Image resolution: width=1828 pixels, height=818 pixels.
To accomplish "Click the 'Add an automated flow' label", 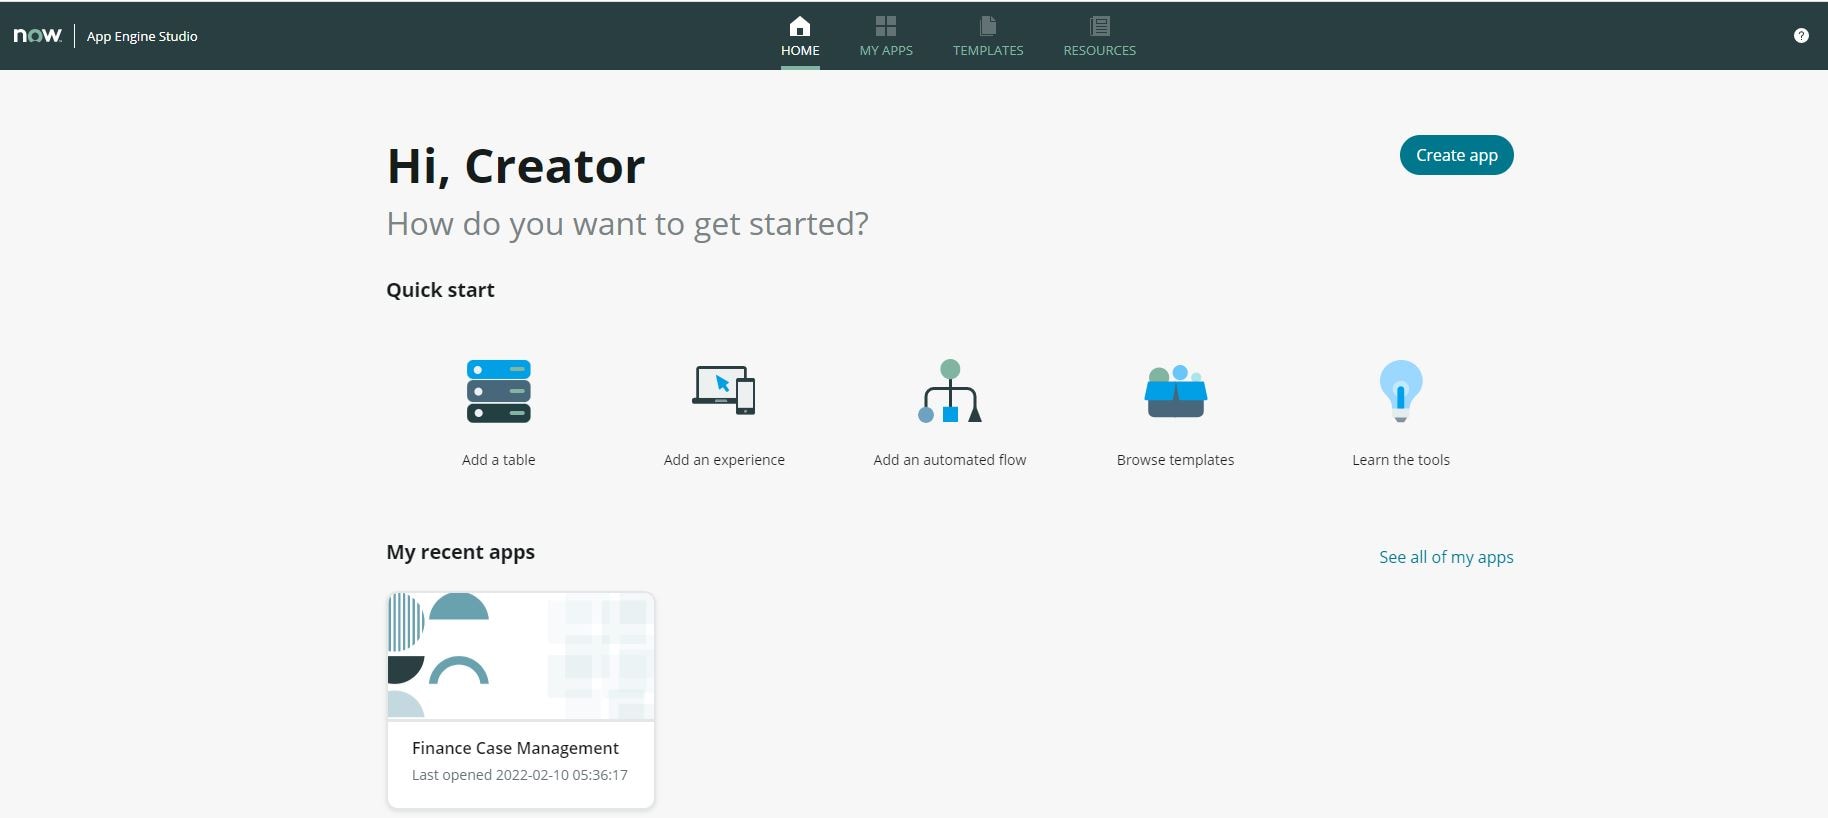I will 950,460.
